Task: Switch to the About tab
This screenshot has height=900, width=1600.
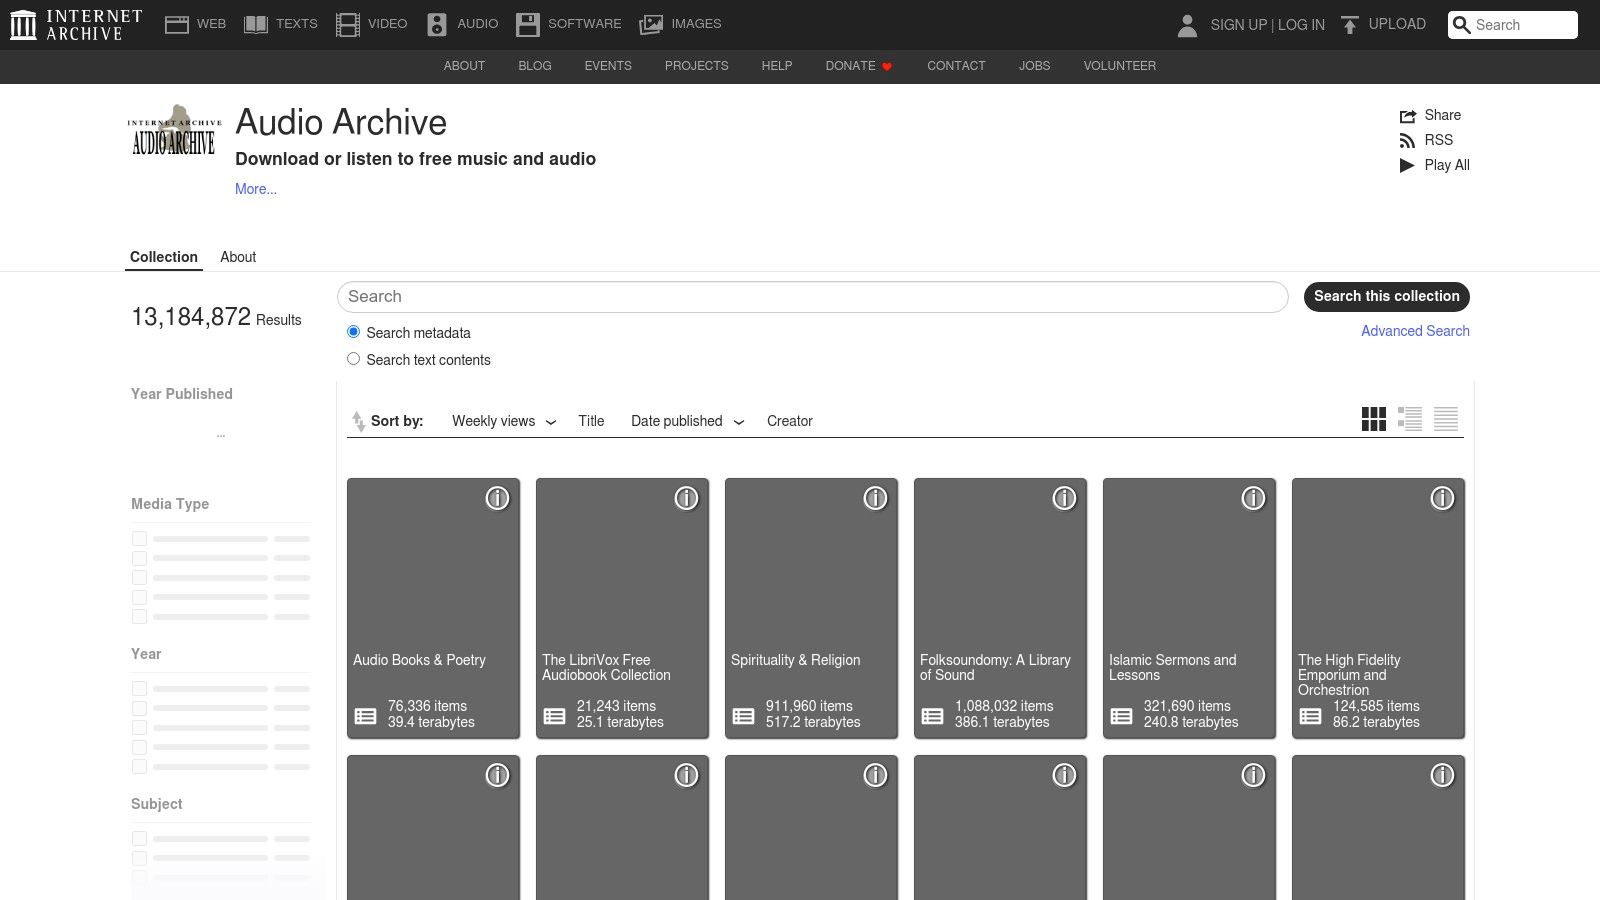Action: (238, 257)
